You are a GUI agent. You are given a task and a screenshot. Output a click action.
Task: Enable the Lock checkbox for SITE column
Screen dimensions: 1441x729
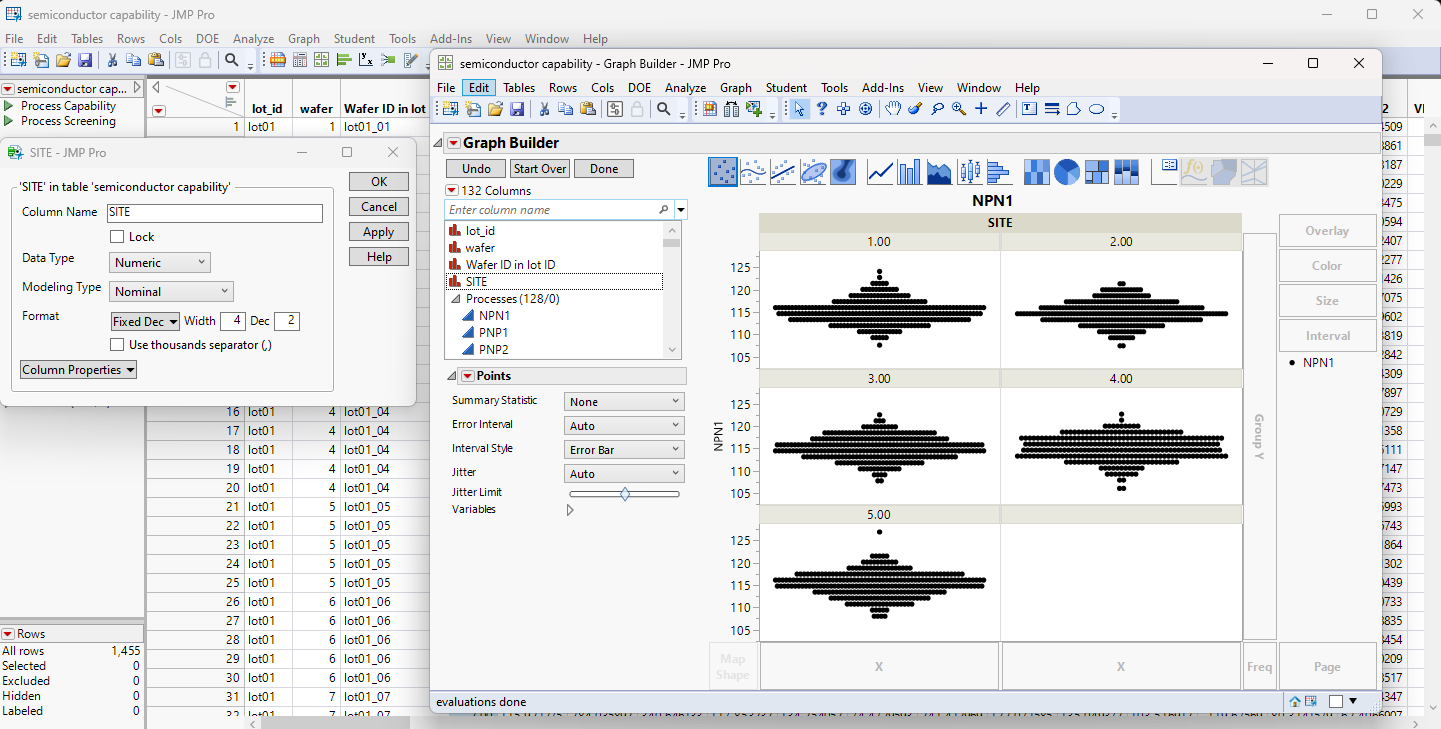click(x=117, y=237)
